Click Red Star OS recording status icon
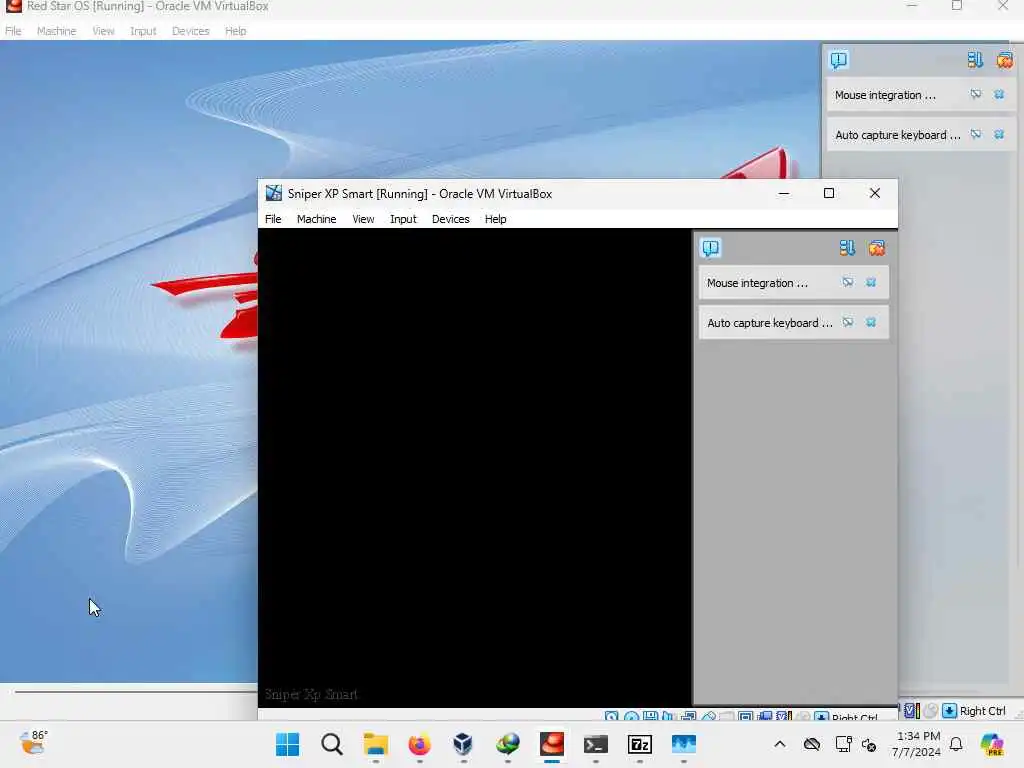Screen dimensions: 1024x768 [931, 711]
